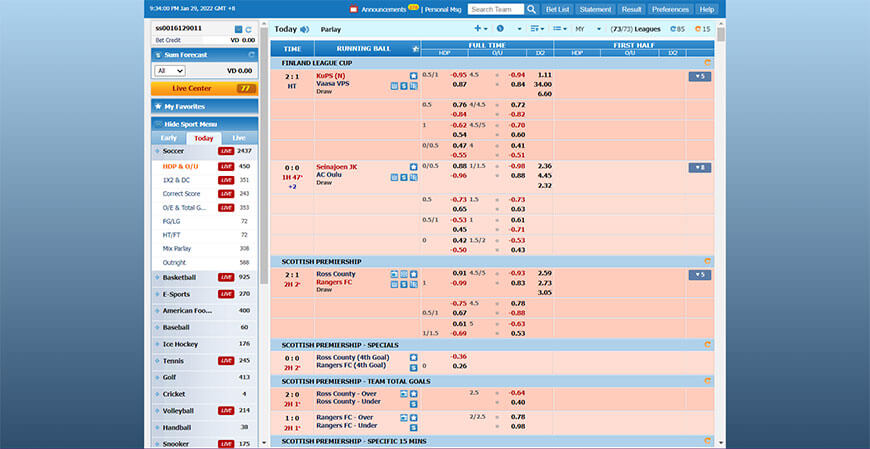
Task: Toggle favorite star for Ross County - Over
Action: click(413, 393)
